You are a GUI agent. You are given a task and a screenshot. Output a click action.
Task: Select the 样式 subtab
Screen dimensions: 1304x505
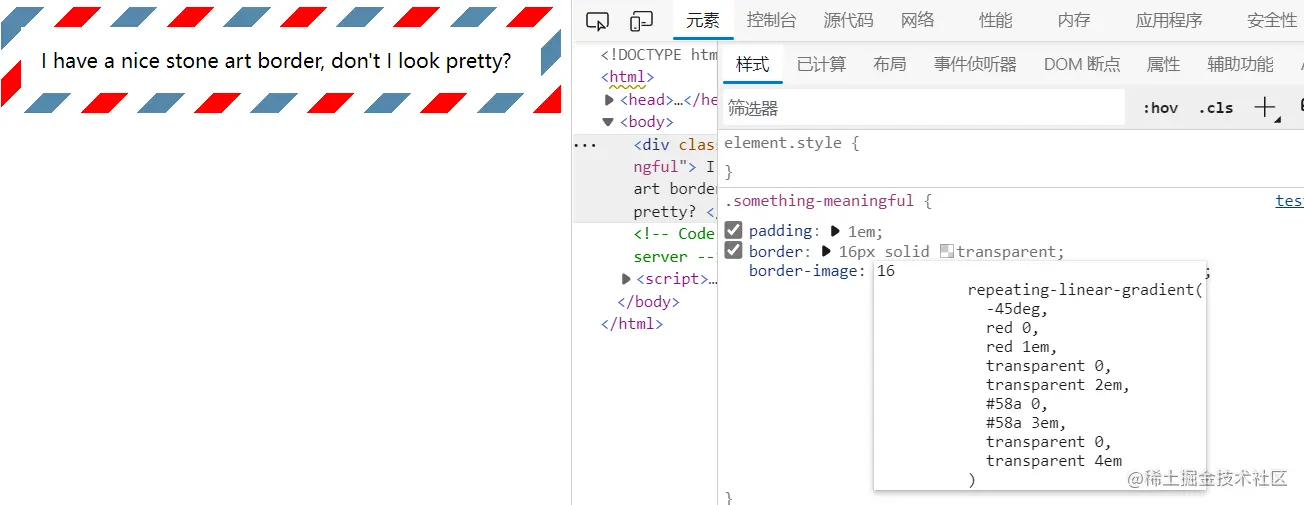(752, 64)
